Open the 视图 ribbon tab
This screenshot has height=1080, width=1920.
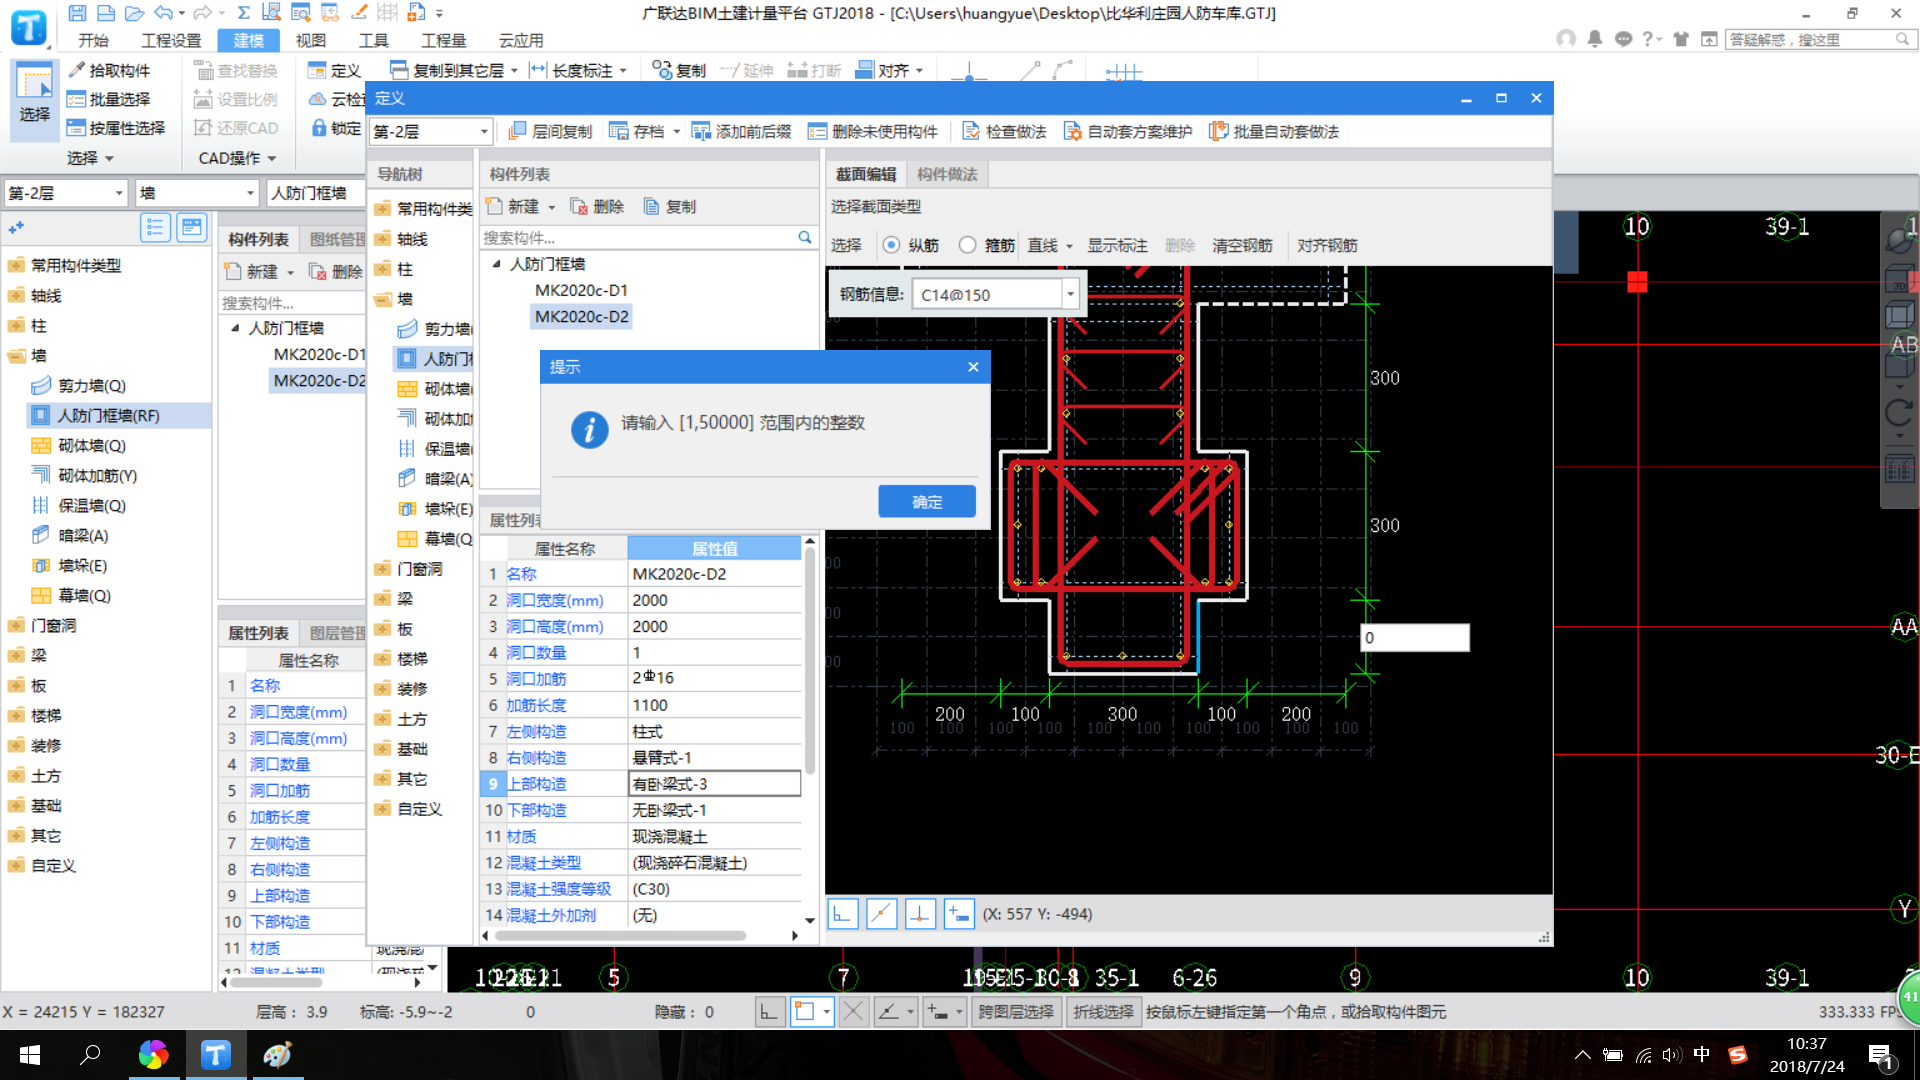click(x=311, y=40)
